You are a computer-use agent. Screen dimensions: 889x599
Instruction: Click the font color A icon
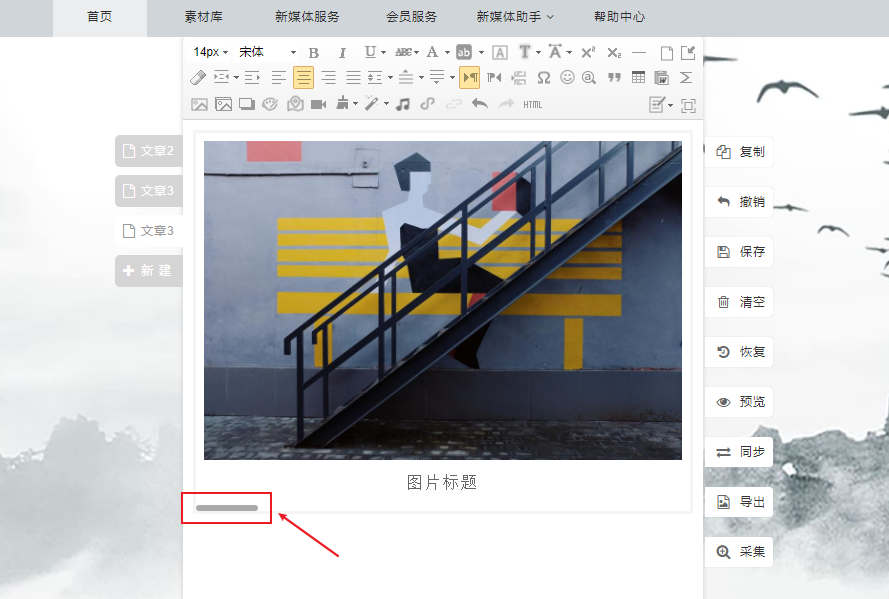[432, 52]
